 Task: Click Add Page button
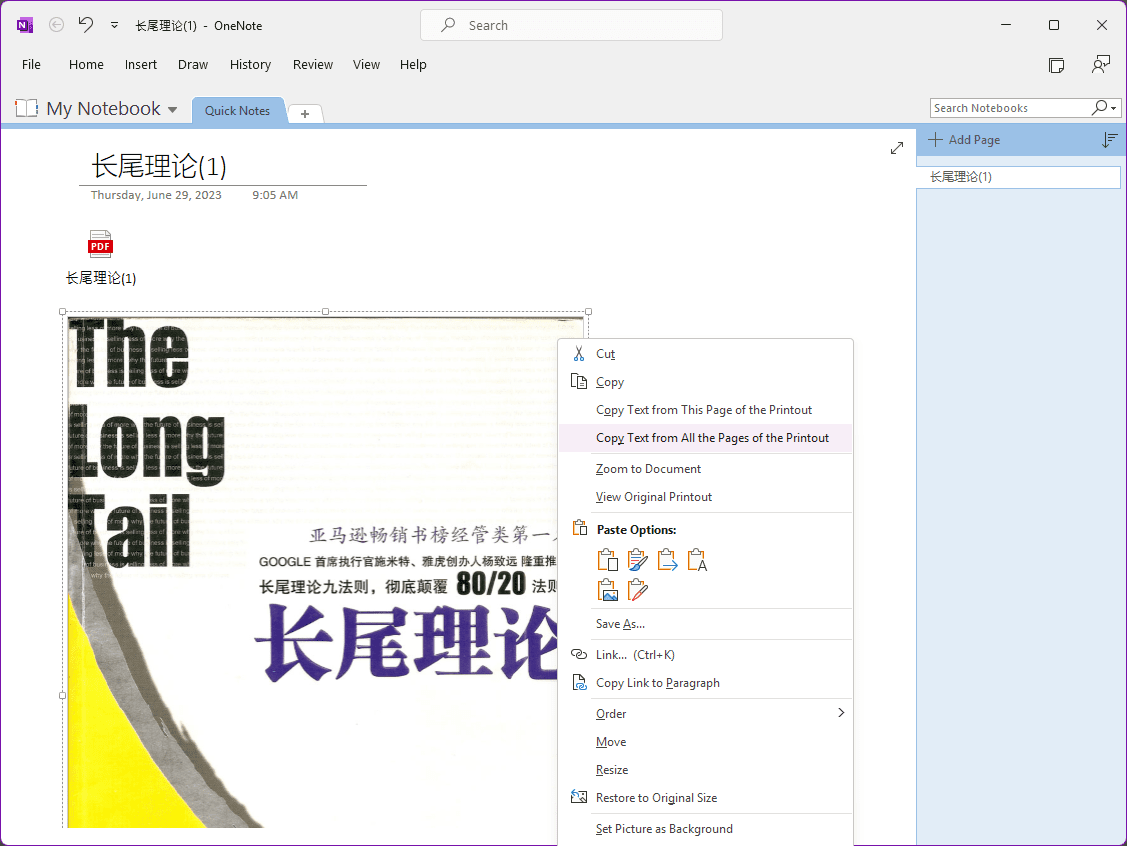tap(964, 140)
